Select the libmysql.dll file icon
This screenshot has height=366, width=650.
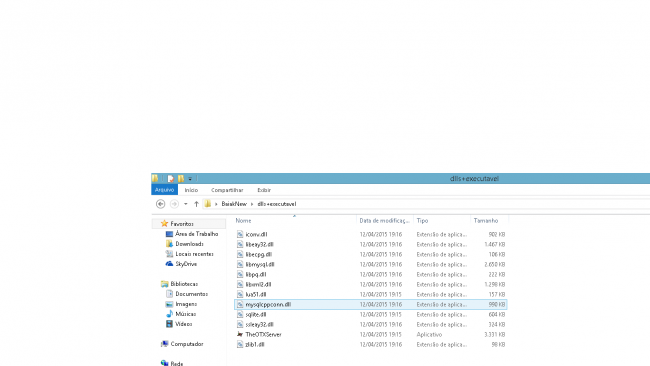pos(240,264)
